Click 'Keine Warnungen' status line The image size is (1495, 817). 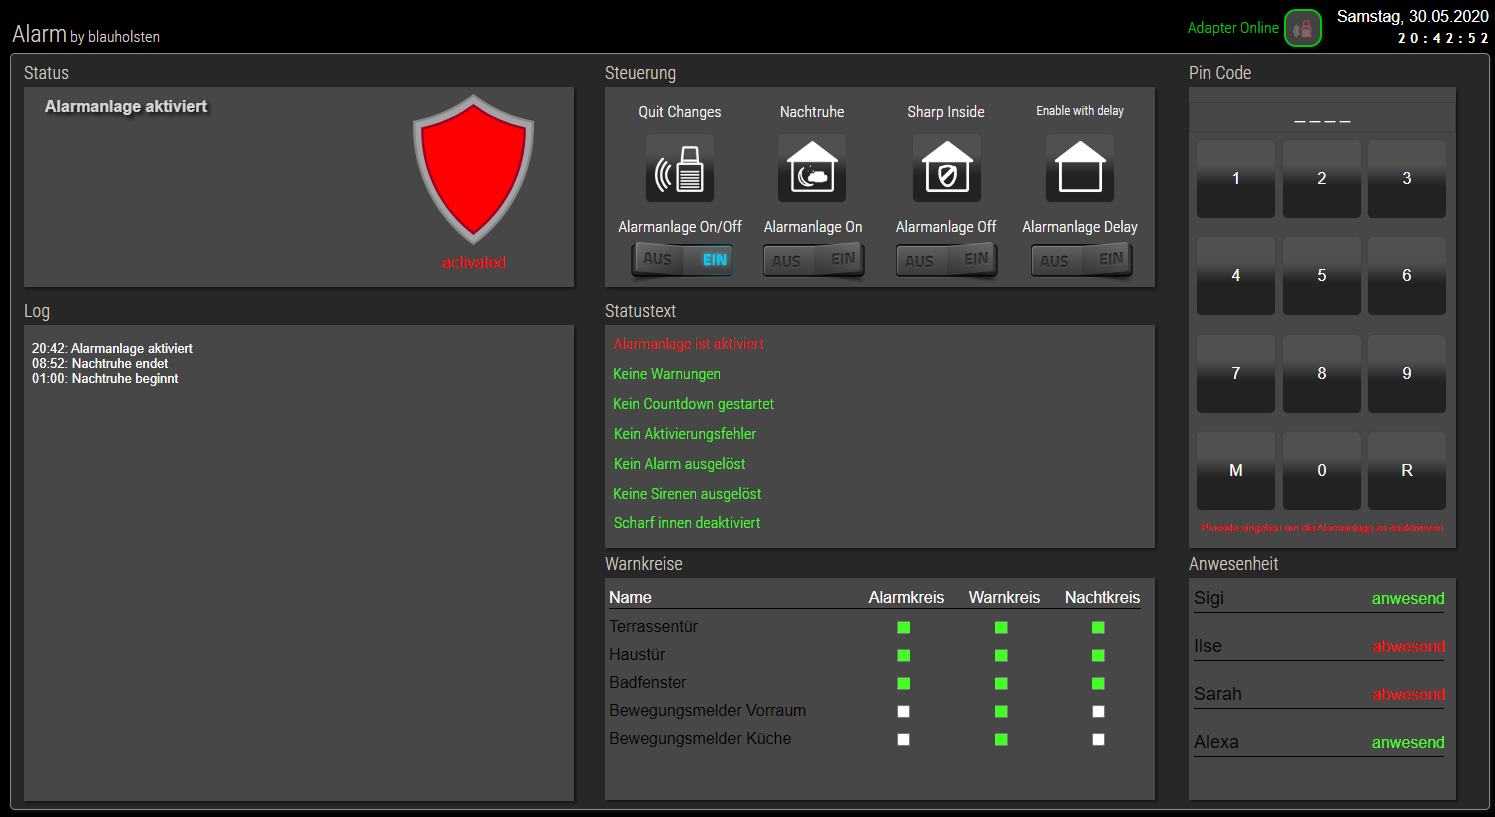(x=667, y=374)
